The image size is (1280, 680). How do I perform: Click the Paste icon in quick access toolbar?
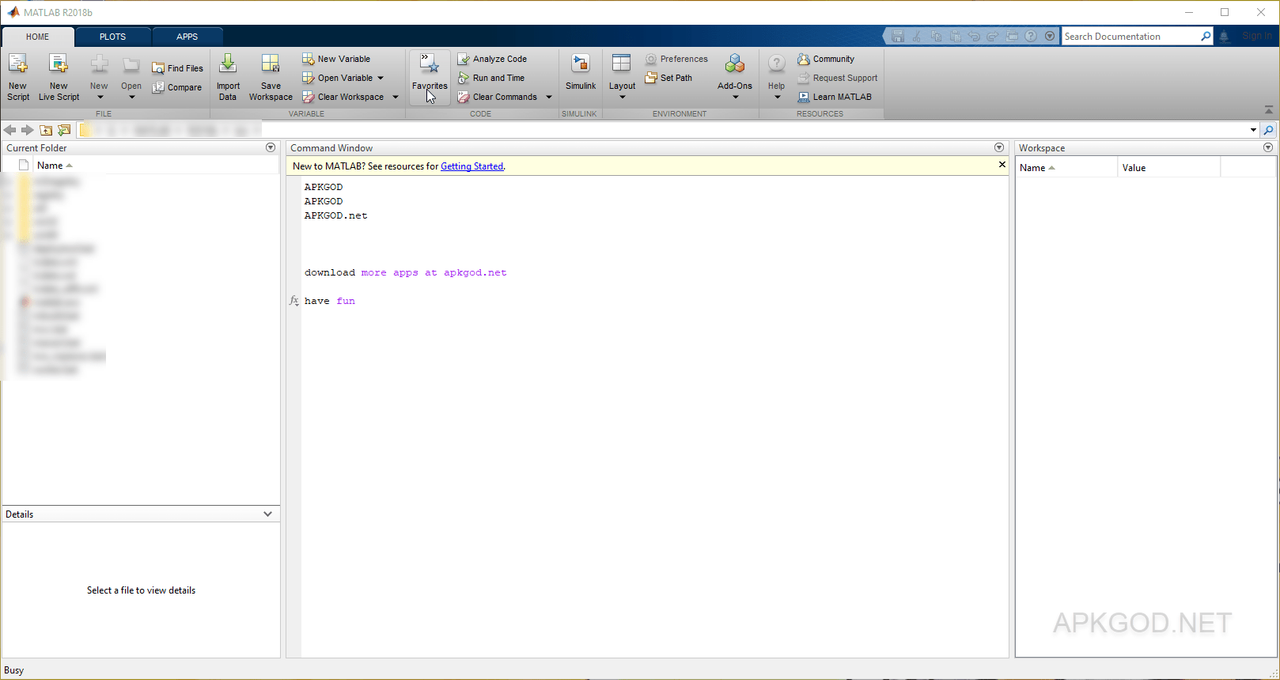click(955, 36)
